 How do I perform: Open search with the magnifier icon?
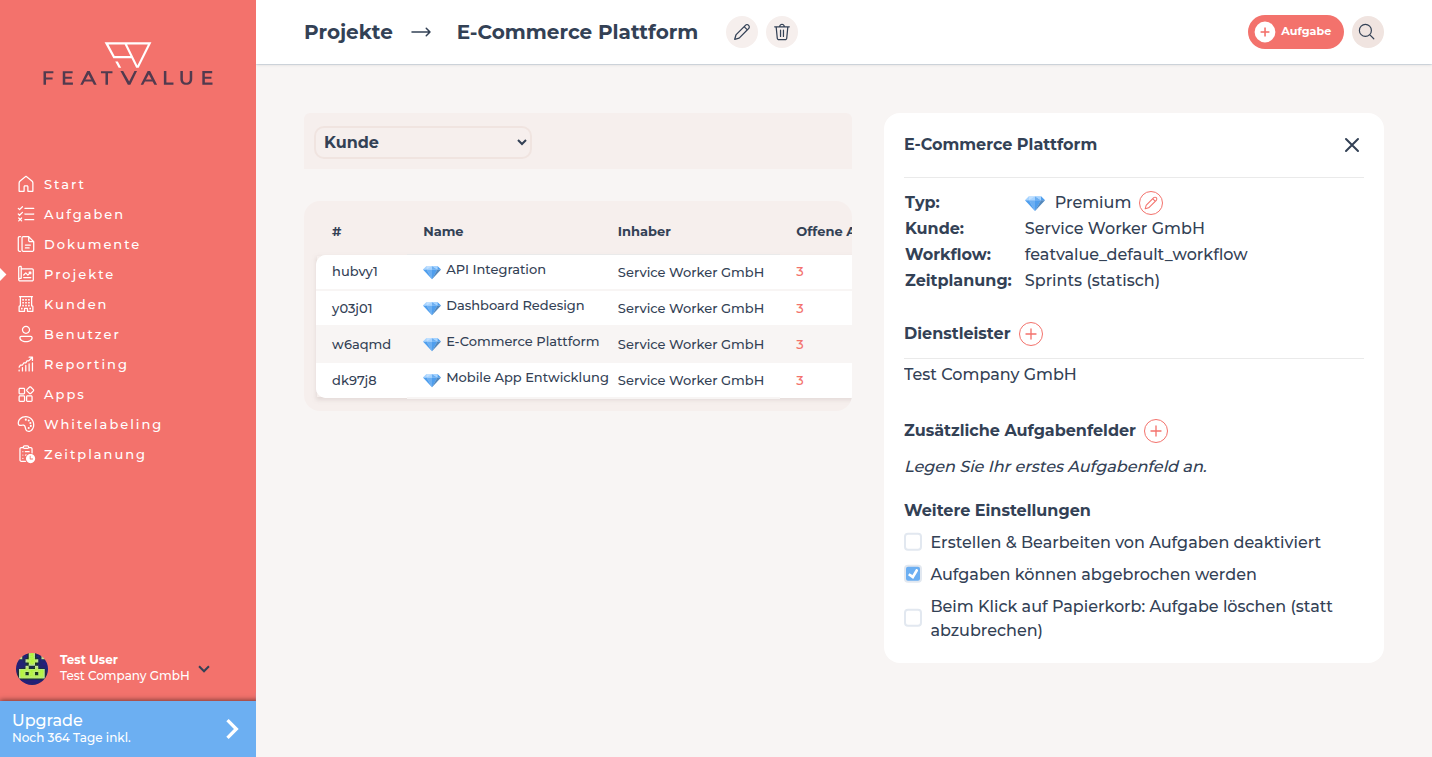click(1367, 32)
